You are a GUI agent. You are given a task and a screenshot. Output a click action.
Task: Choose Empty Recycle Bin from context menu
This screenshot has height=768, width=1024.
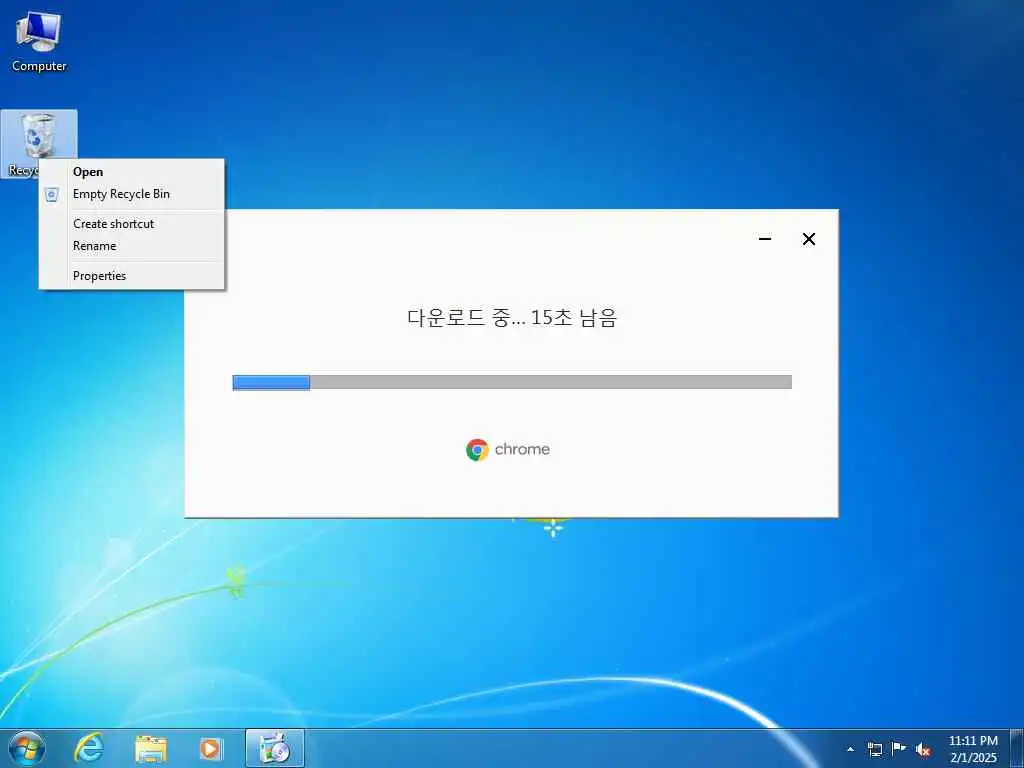click(131, 194)
